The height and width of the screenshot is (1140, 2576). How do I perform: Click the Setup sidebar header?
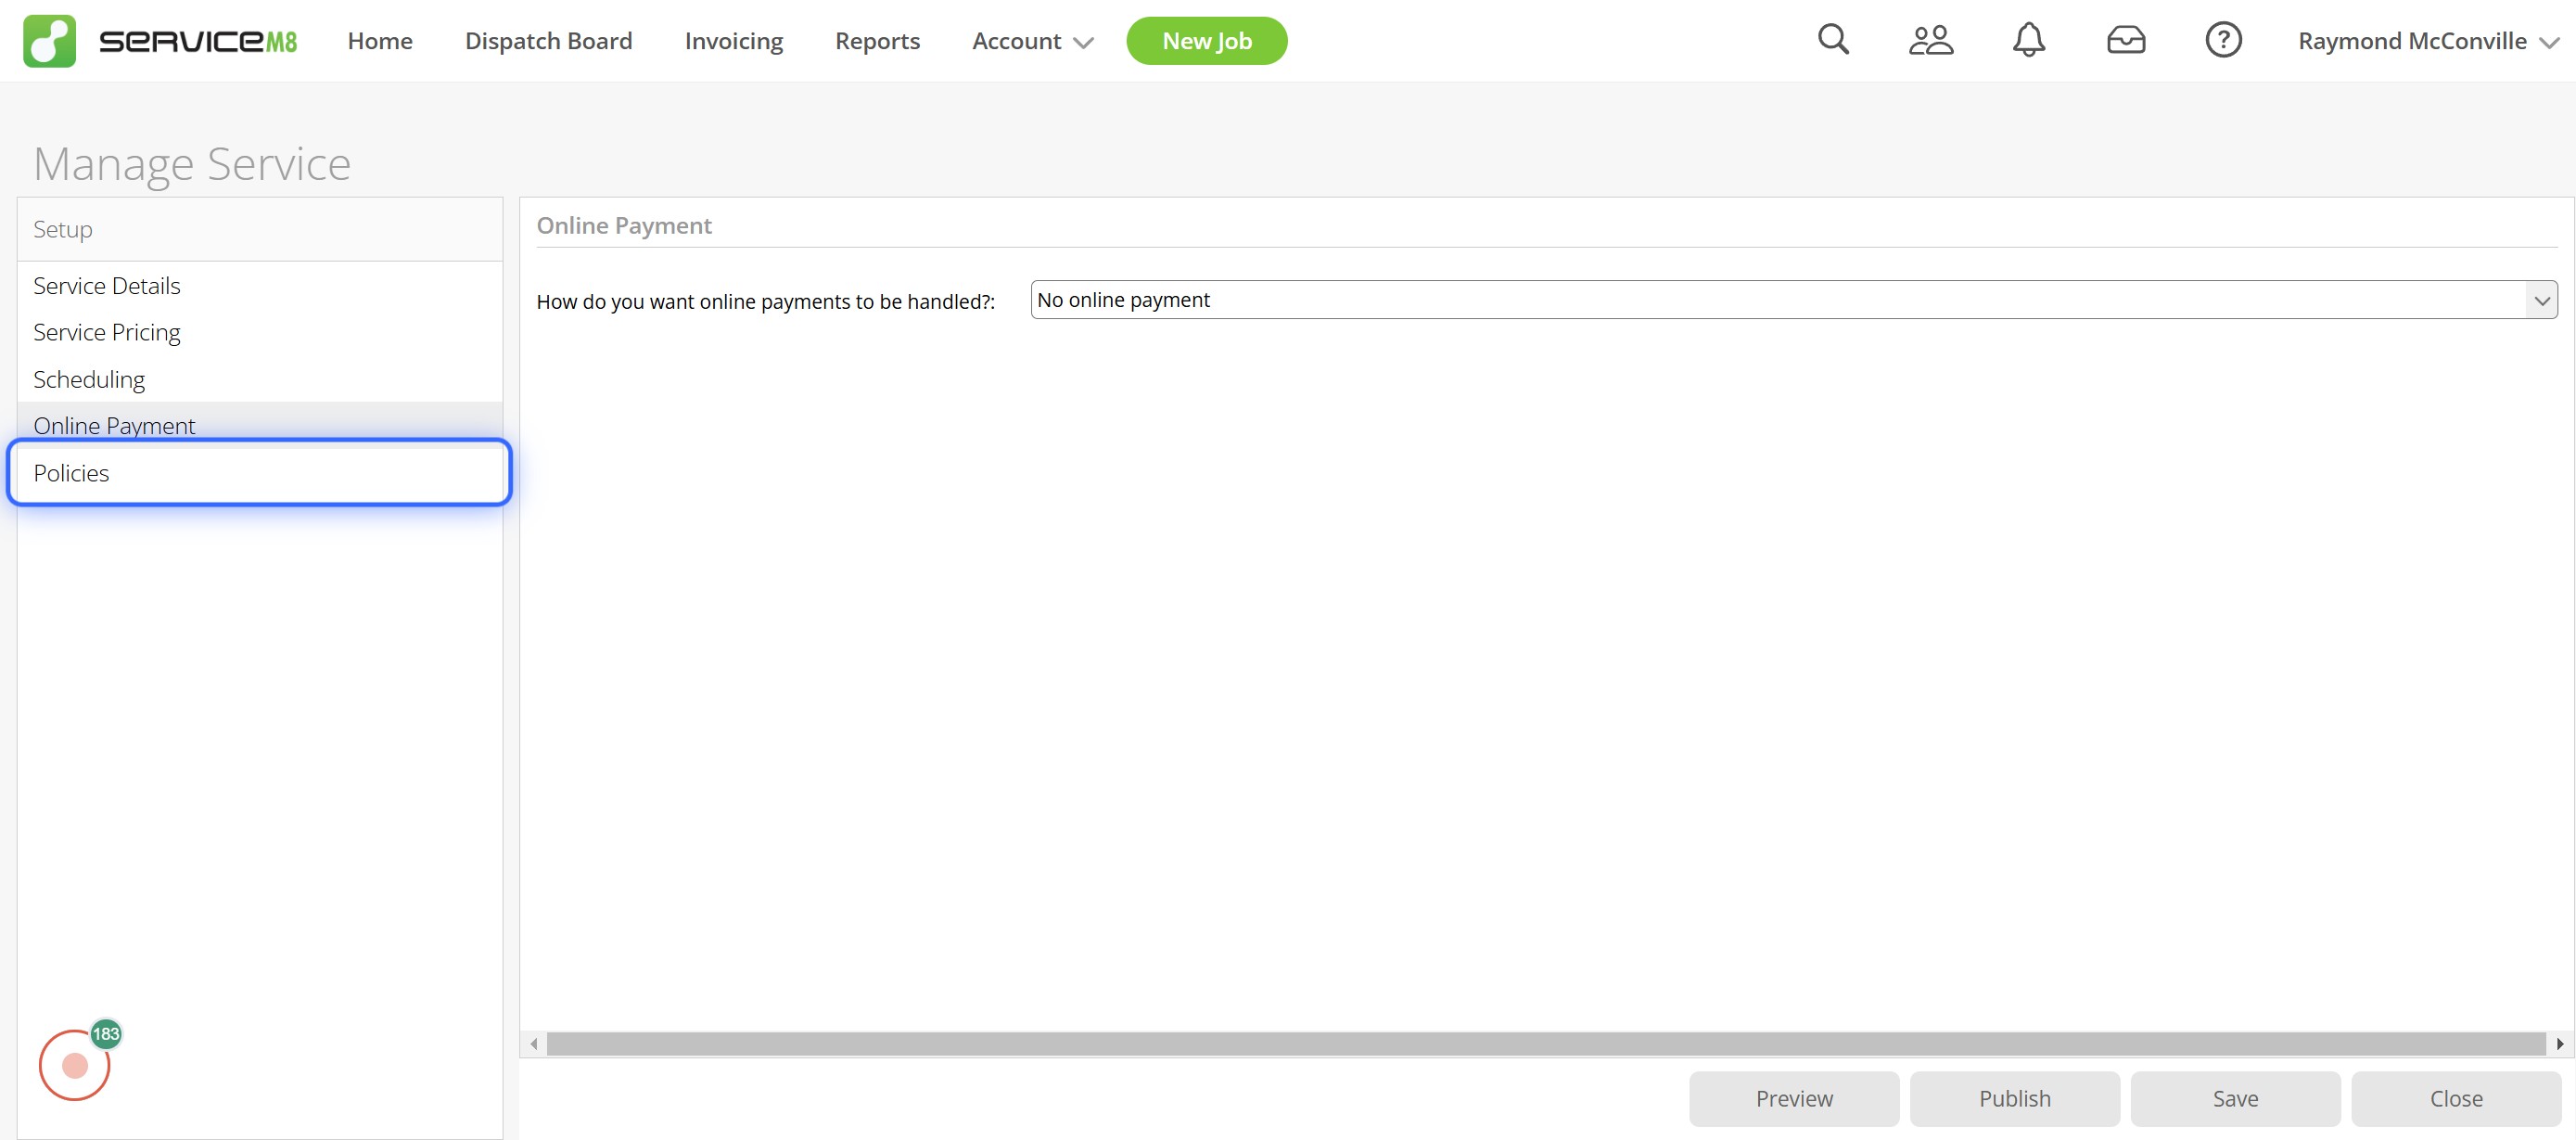260,229
